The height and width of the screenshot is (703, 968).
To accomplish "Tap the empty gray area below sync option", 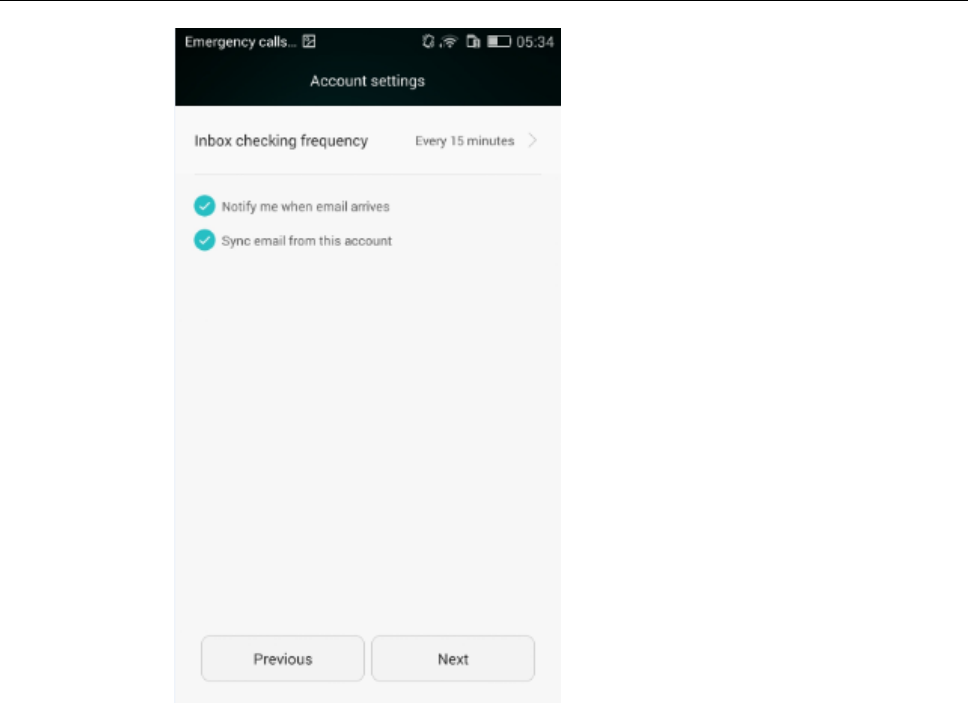I will (x=368, y=432).
